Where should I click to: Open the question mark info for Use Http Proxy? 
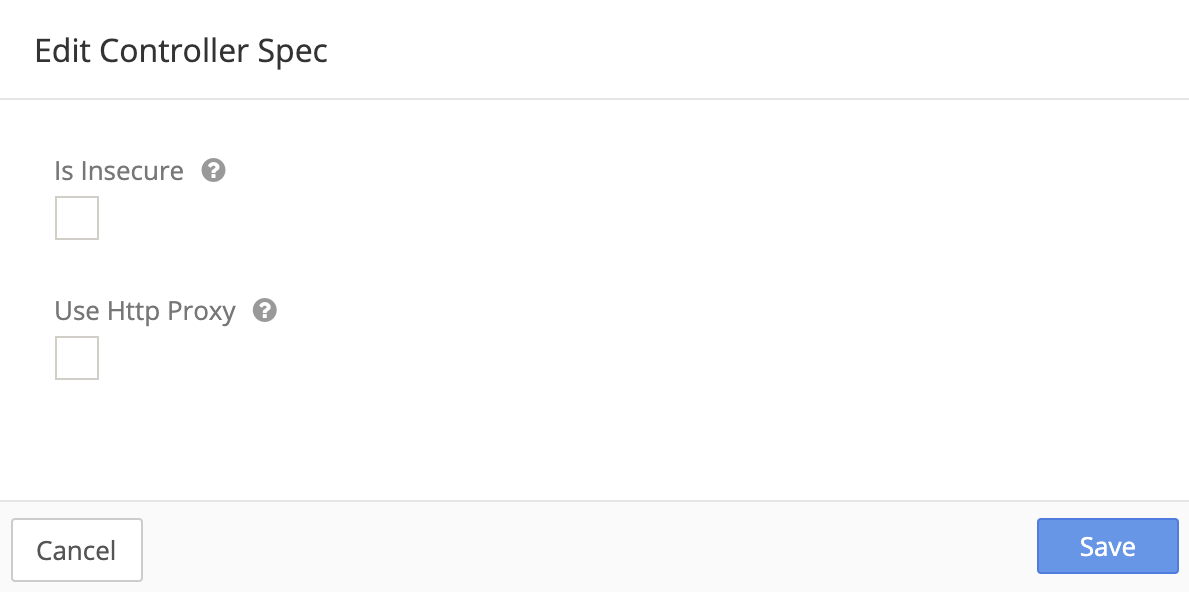(x=265, y=311)
